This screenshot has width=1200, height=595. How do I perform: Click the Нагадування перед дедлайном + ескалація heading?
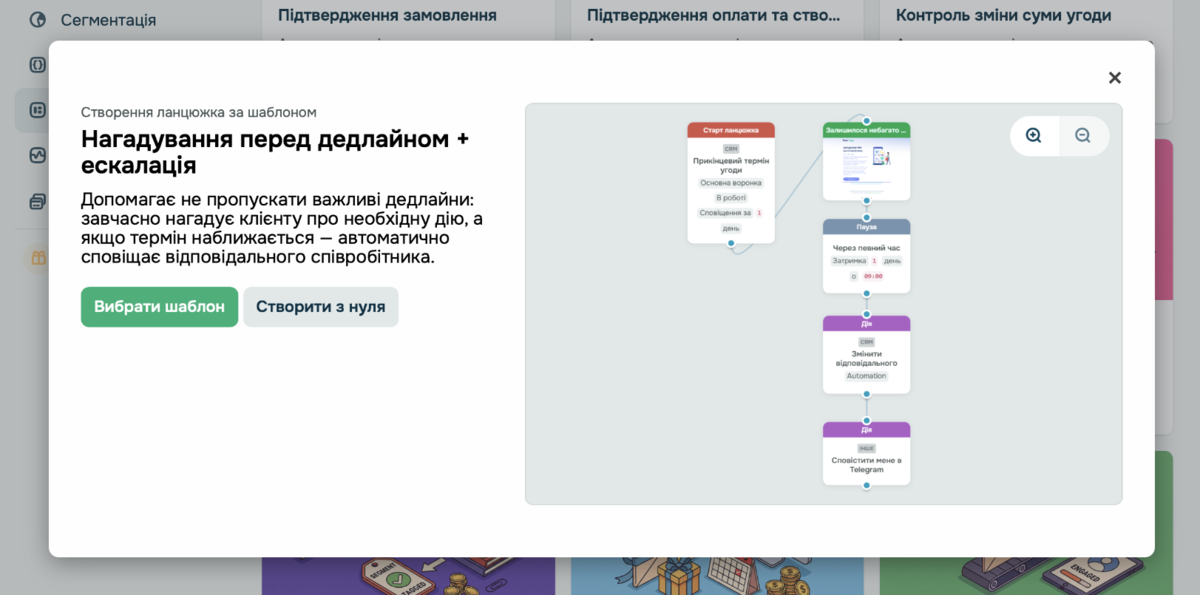pyautogui.click(x=275, y=151)
